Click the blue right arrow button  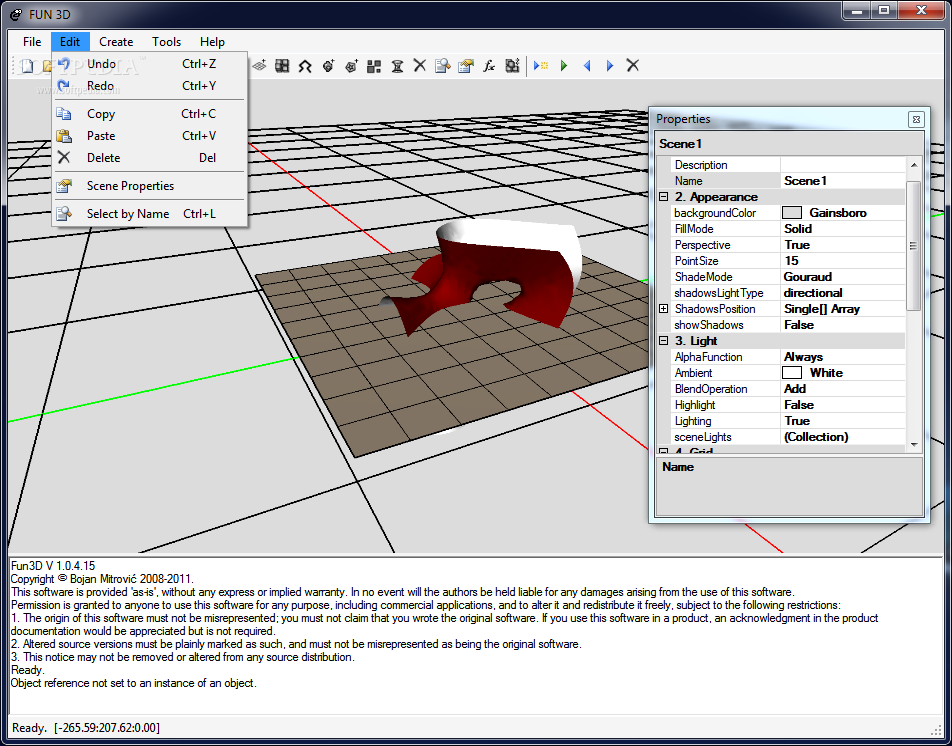(610, 66)
